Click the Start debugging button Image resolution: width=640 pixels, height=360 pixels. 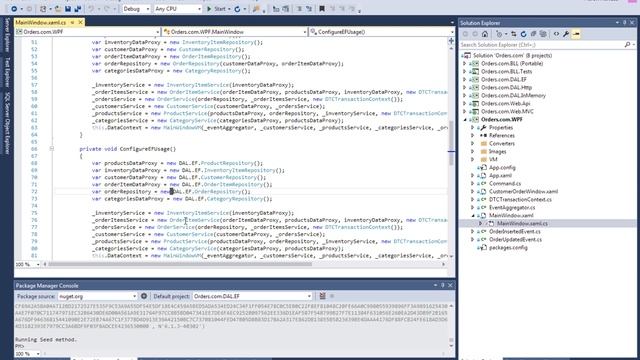pos(216,9)
